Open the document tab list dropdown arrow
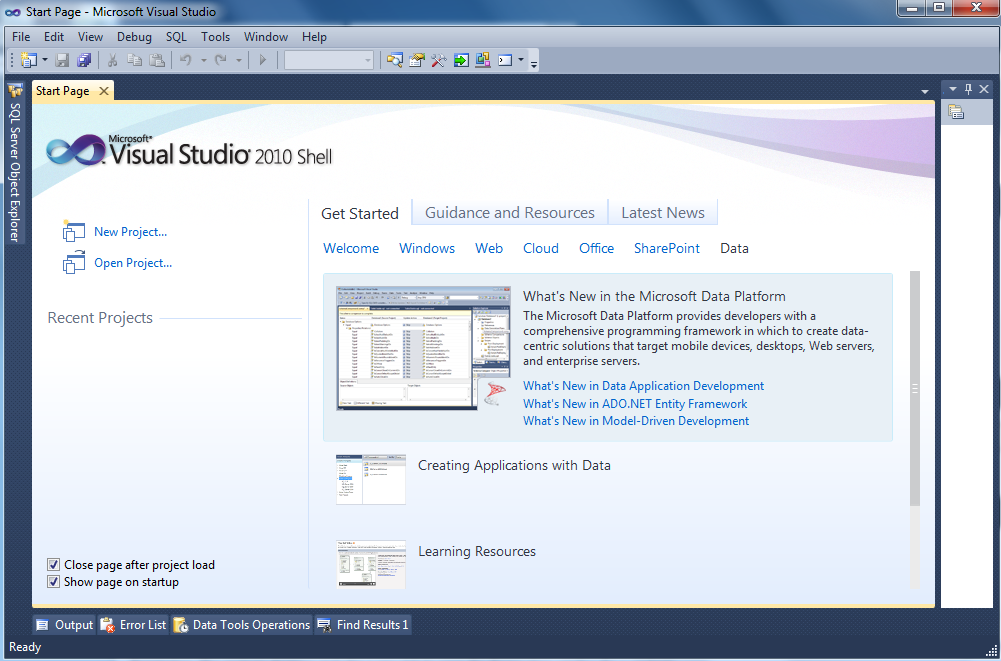Viewport: 1001px width, 661px height. coord(924,92)
